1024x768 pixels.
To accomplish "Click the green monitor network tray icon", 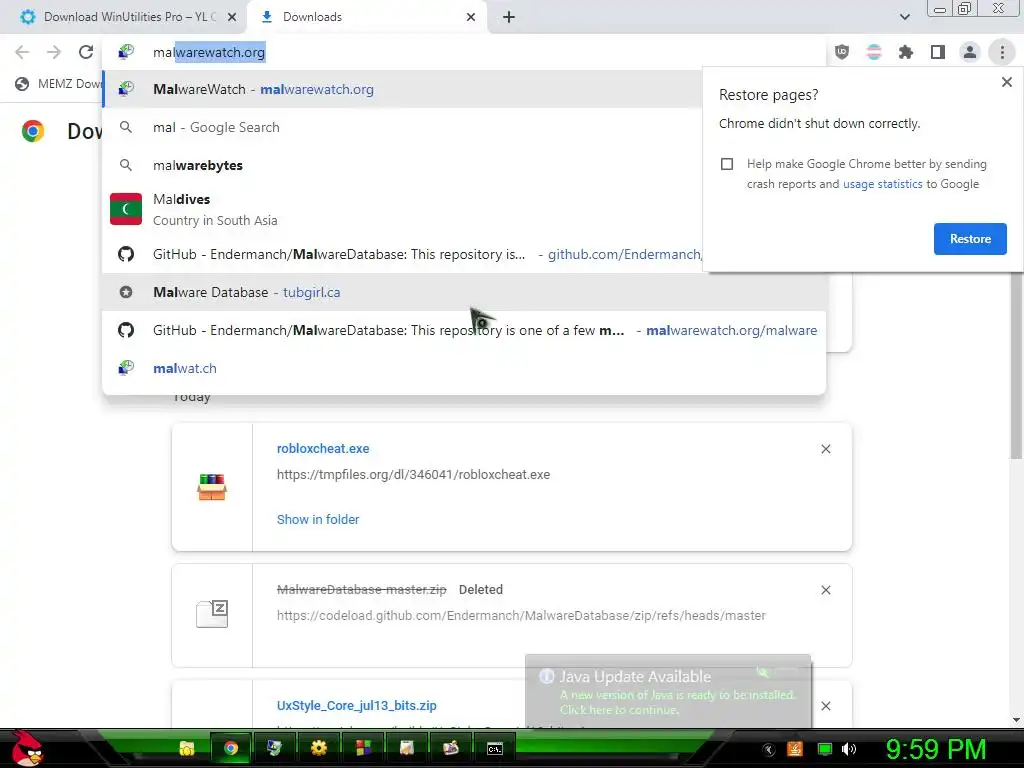I will 824,749.
